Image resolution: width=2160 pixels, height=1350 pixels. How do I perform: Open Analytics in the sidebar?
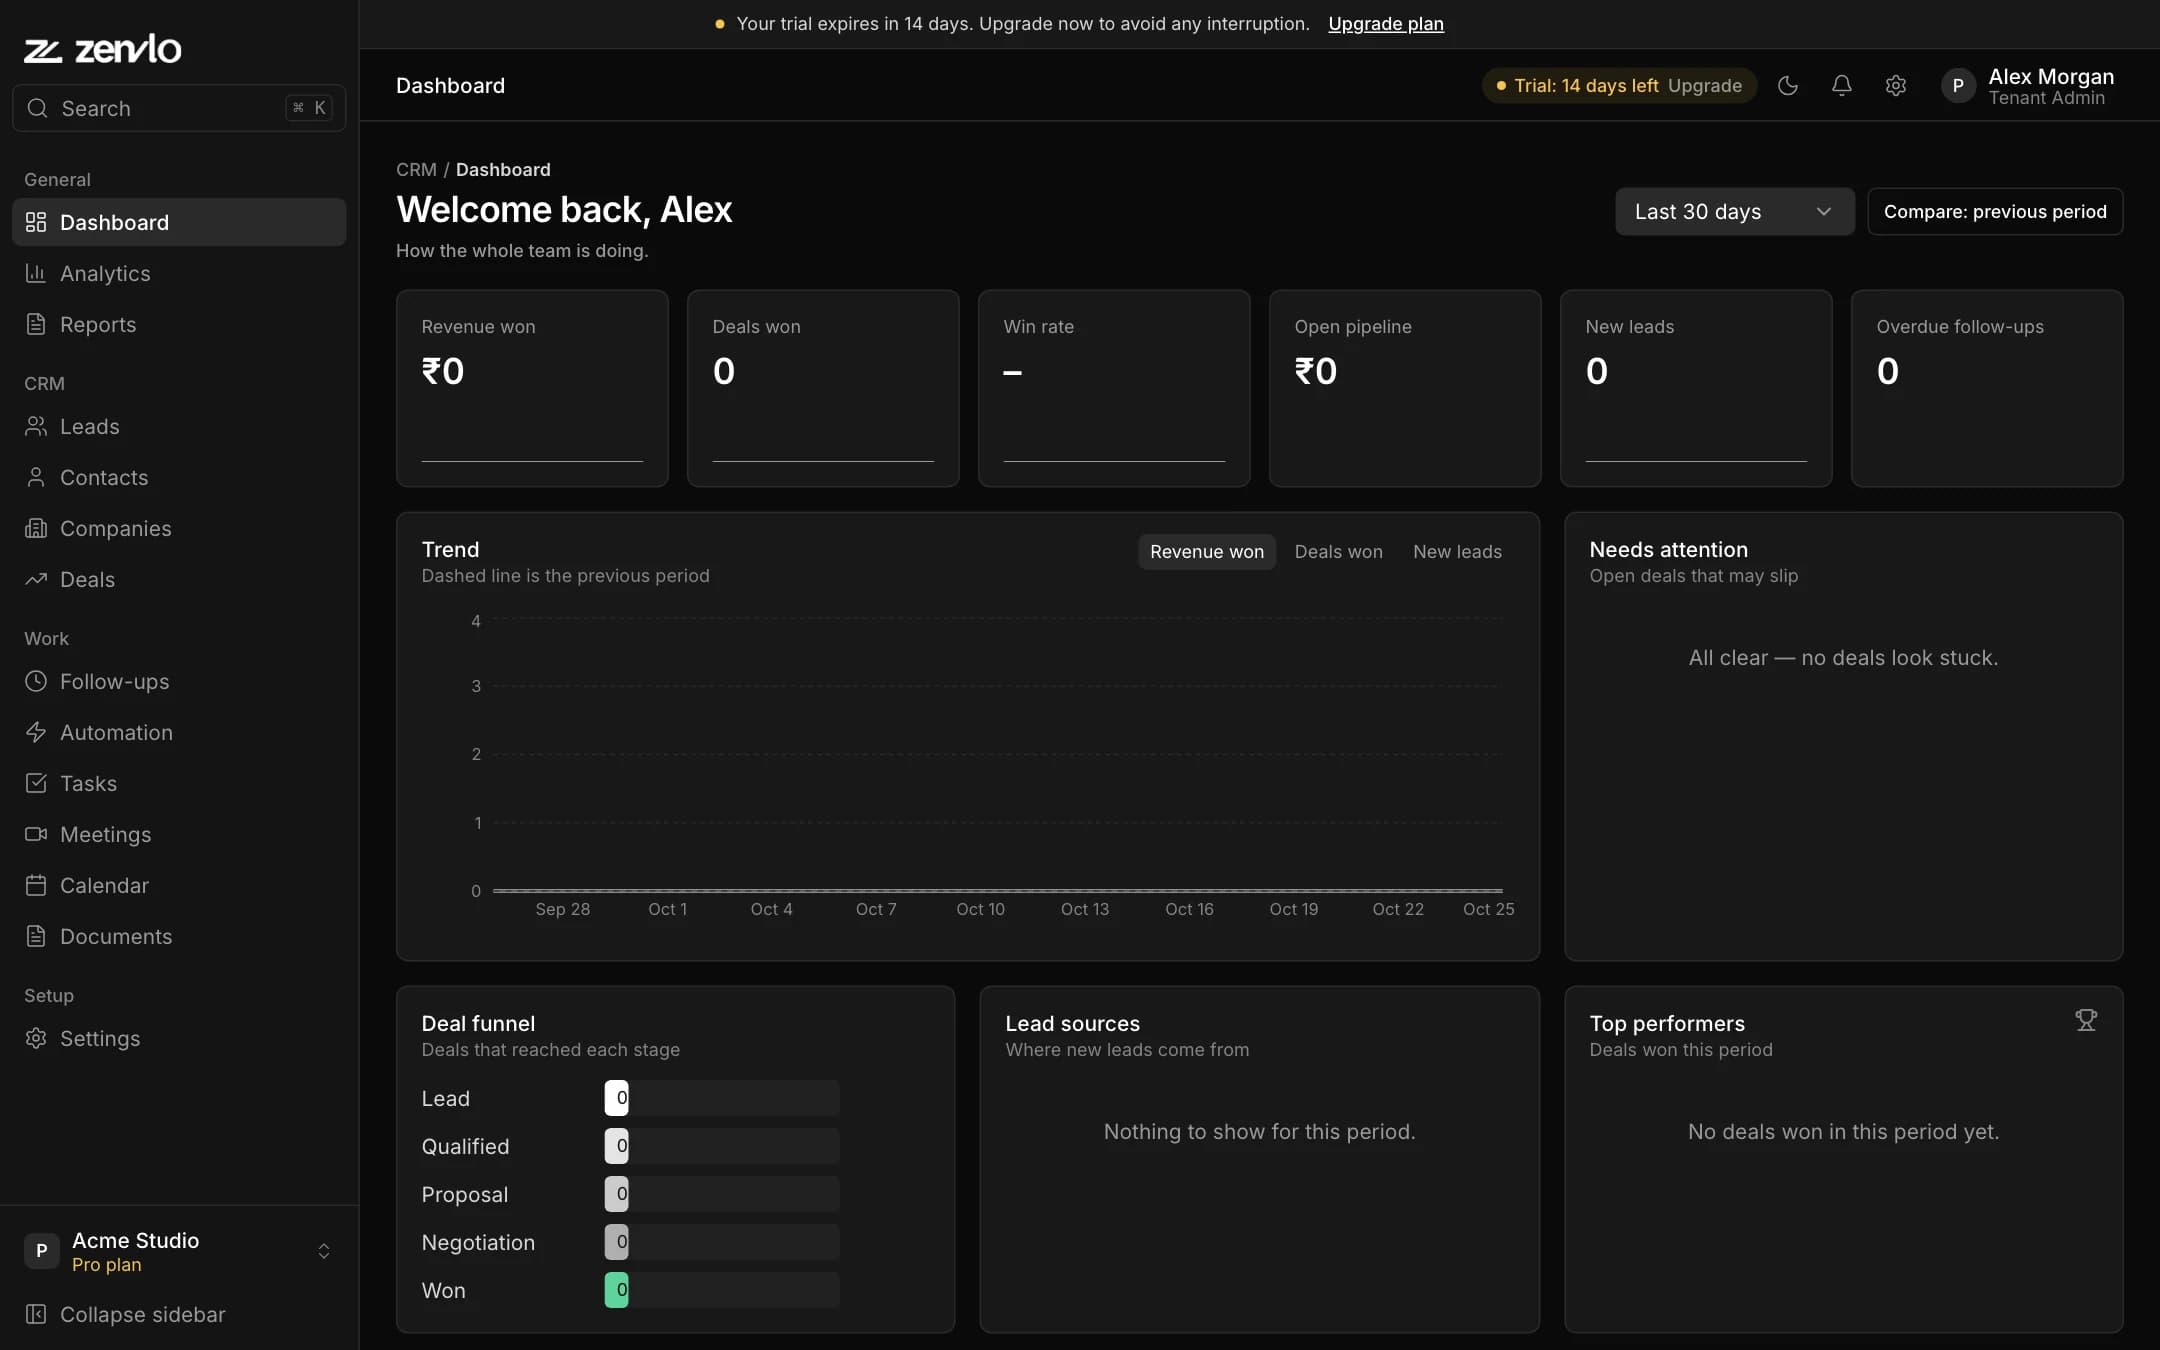(179, 273)
